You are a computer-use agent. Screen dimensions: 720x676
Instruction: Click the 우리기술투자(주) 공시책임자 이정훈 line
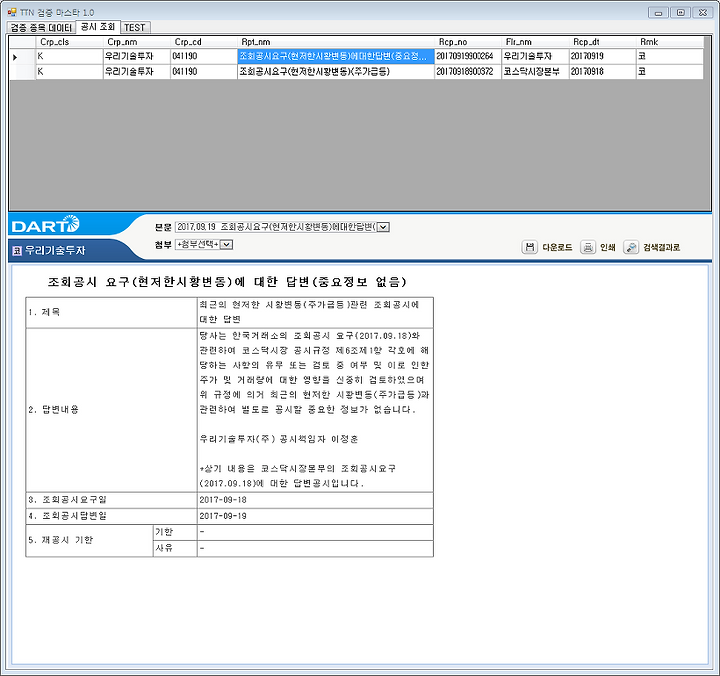(278, 439)
